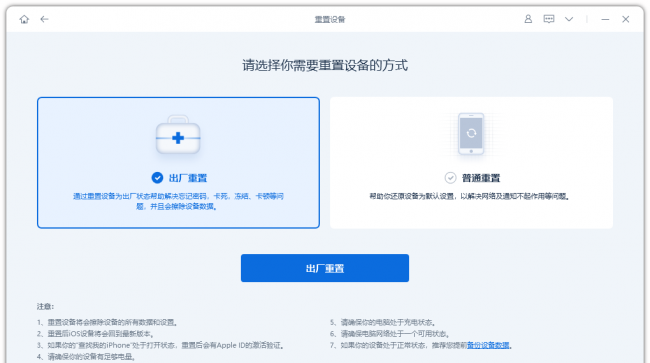The image size is (650, 363).
Task: Open the 备份设备数据 link
Action: click(x=488, y=345)
